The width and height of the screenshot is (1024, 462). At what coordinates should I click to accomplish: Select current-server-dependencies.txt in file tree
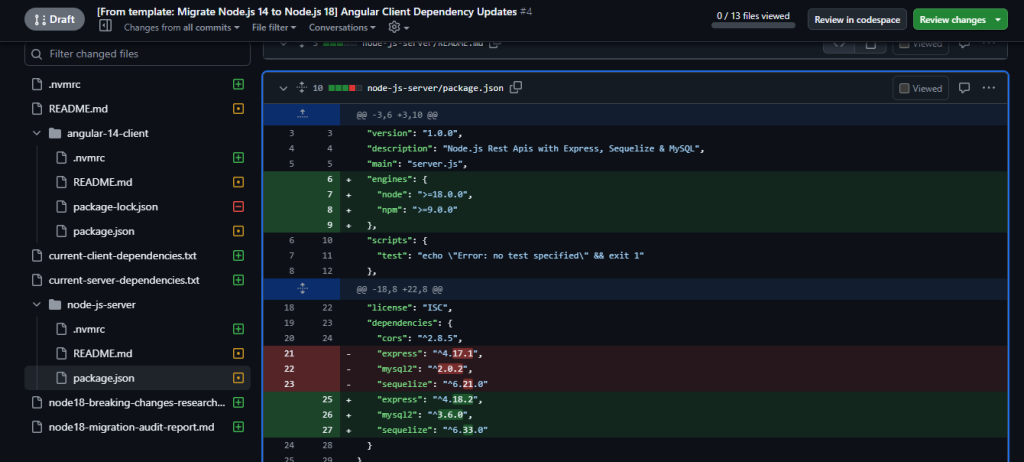[124, 280]
